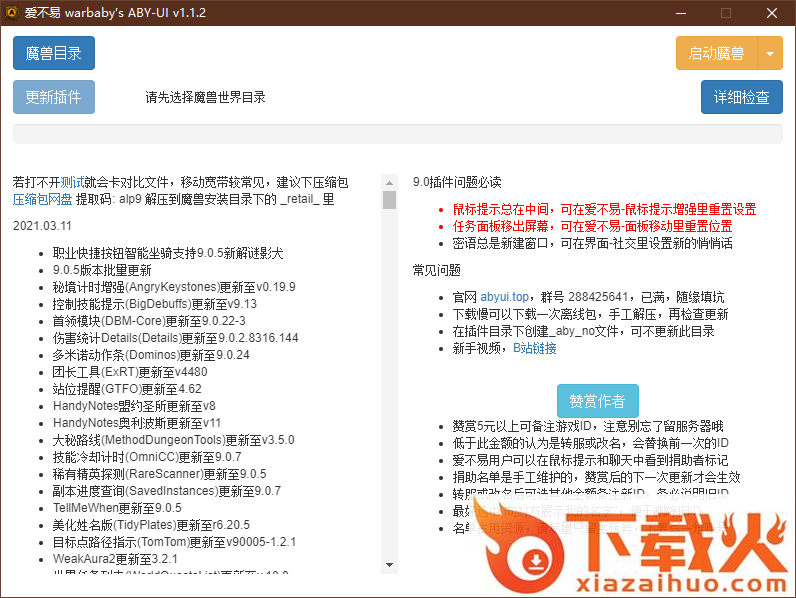The width and height of the screenshot is (796, 598).
Task: Run 详细检查 with the blue button
Action: click(x=741, y=98)
